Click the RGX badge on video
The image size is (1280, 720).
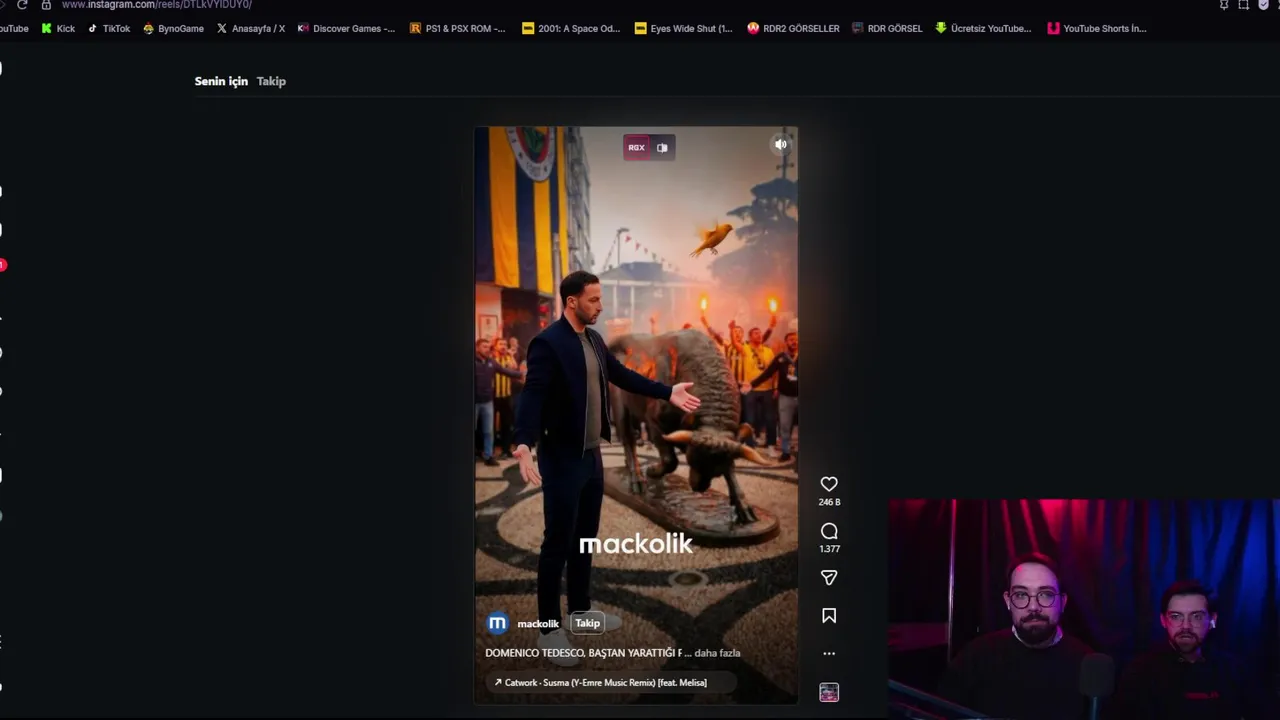636,147
